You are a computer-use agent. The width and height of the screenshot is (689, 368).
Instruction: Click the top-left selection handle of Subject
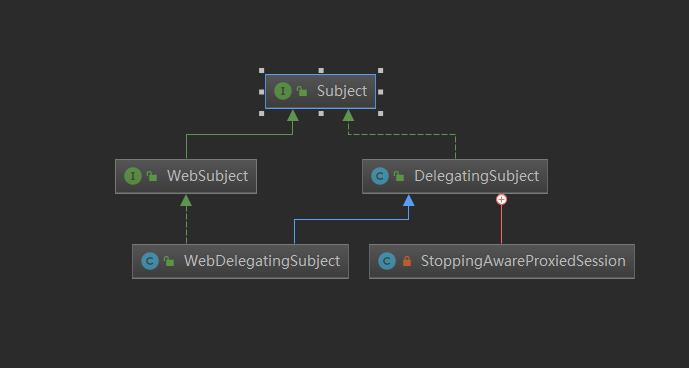tap(261, 70)
